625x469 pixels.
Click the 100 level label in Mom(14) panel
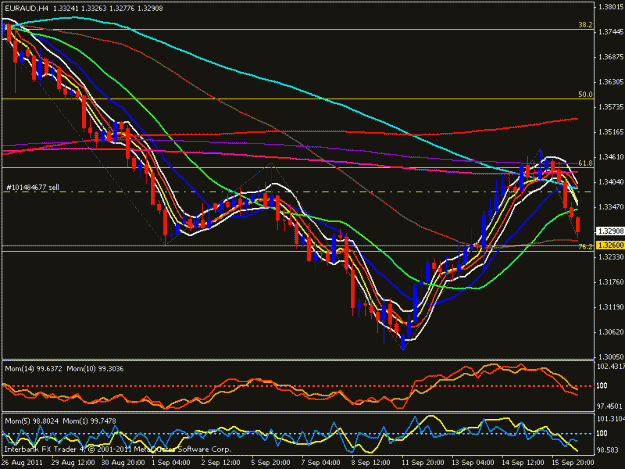[x=602, y=386]
